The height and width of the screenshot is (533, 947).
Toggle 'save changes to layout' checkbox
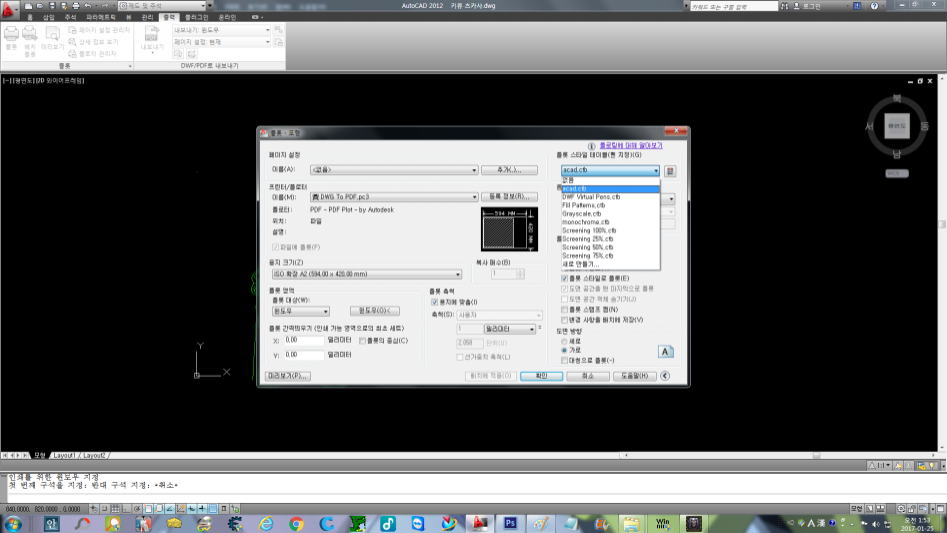tap(565, 320)
